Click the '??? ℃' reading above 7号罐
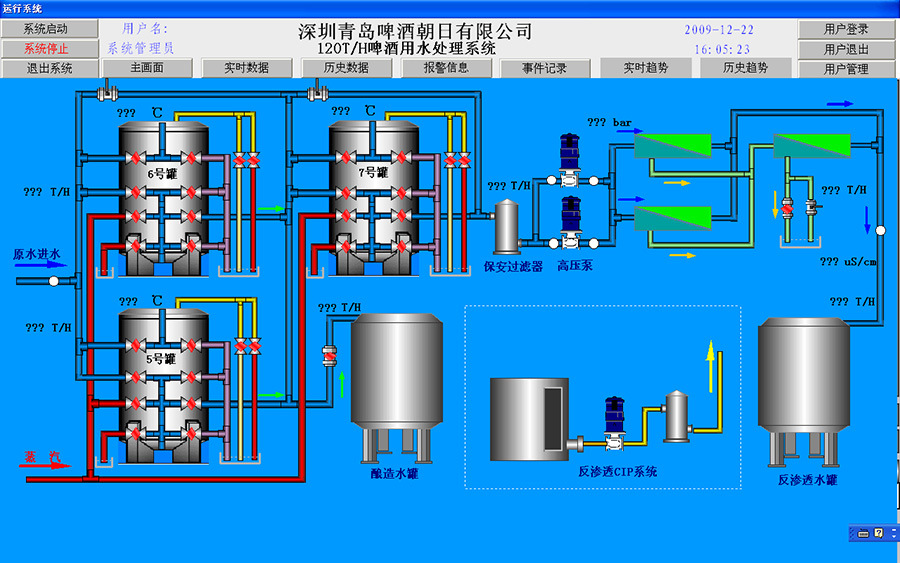Screen dimensions: 900x563 354,111
